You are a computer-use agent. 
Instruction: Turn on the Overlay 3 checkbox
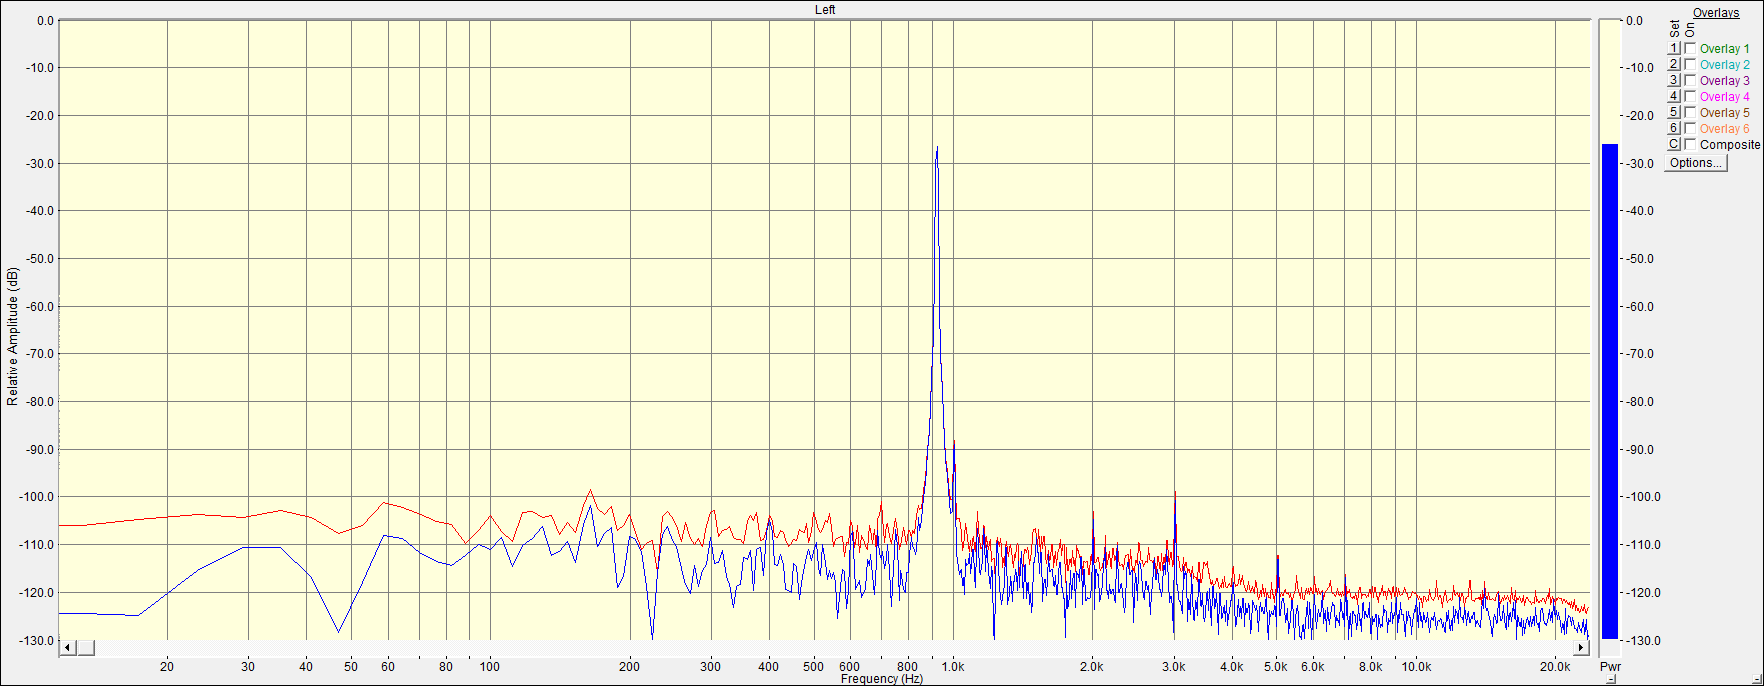click(1690, 80)
